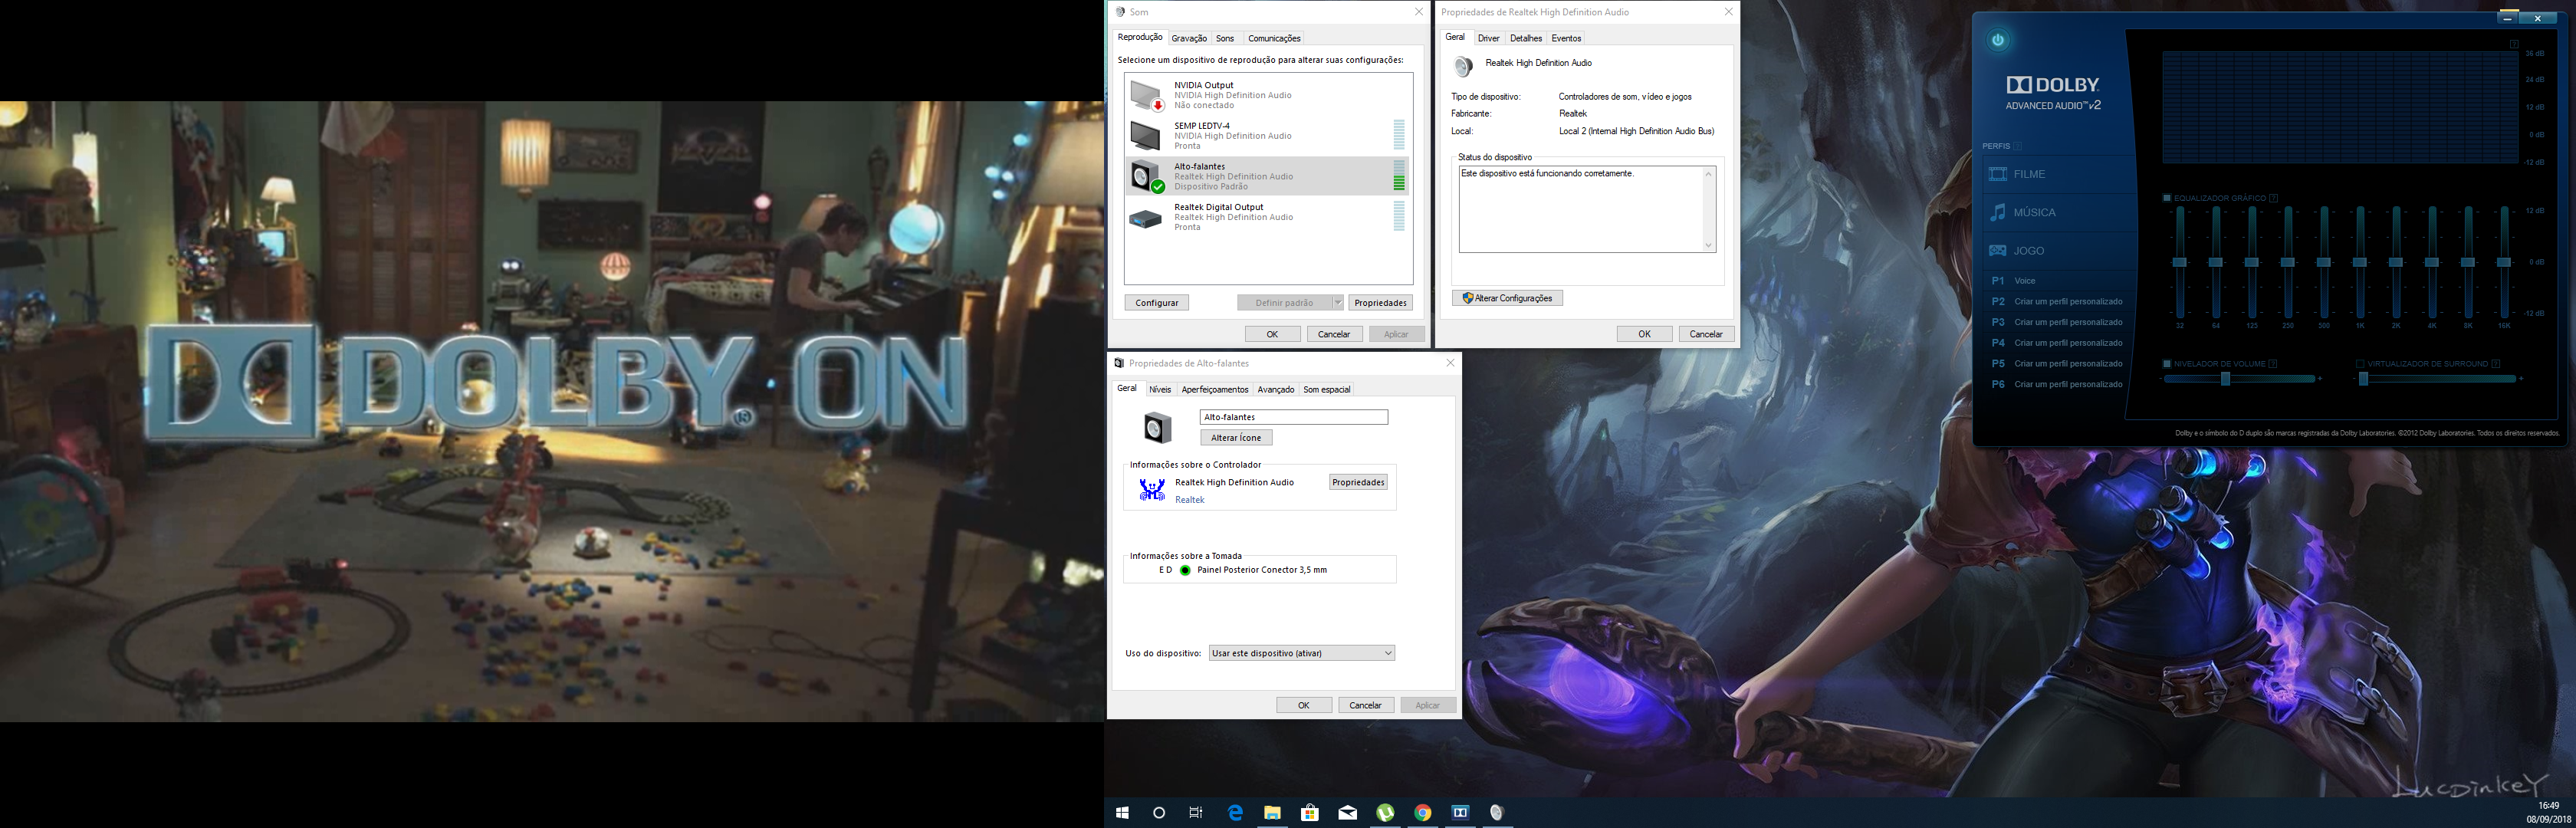Switch to Gravação tab

(1189, 38)
